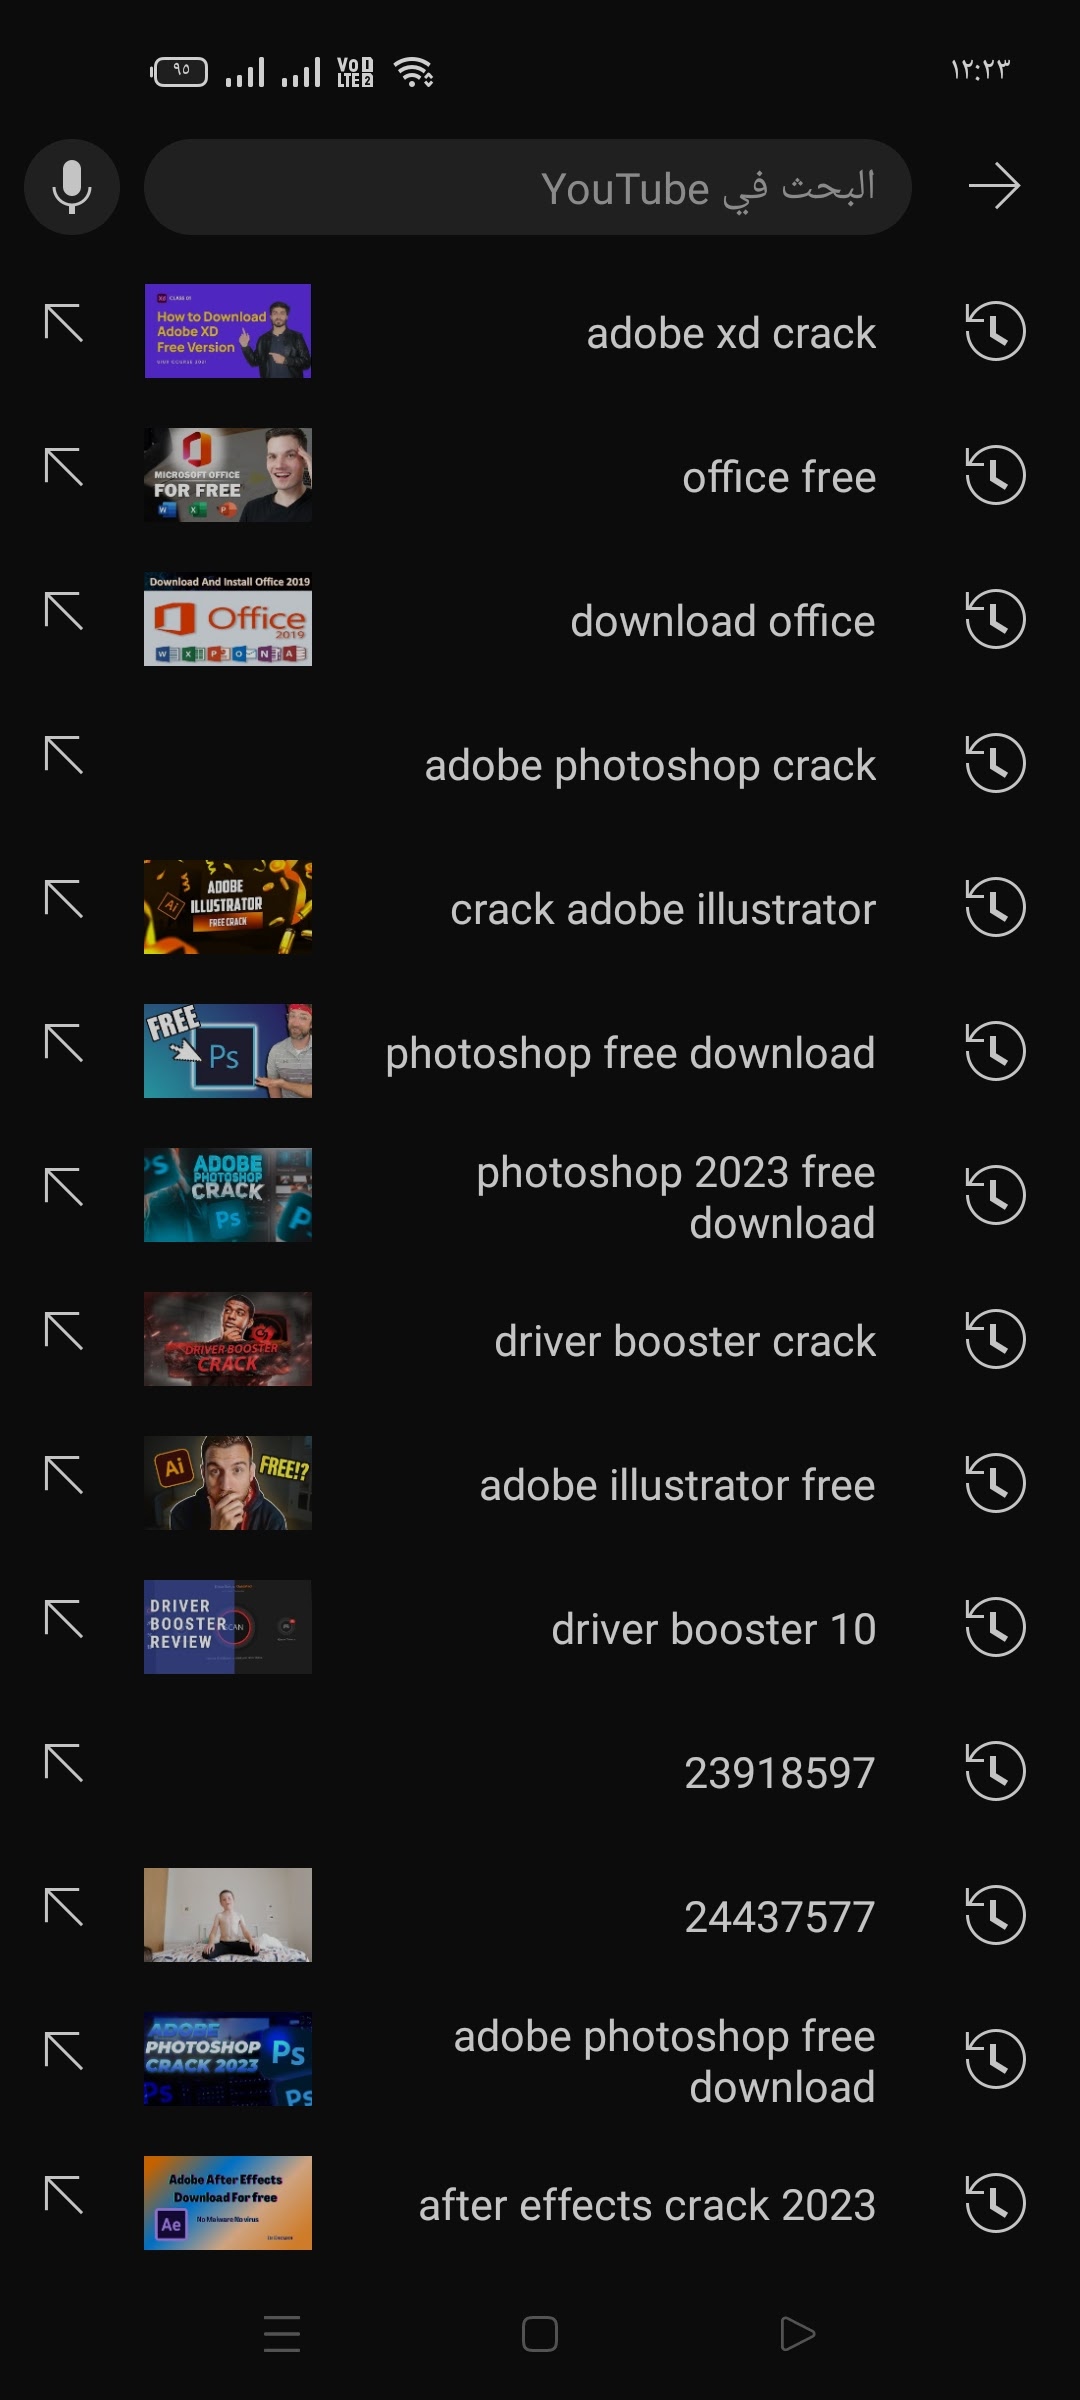Tap history clock icon for 'crack adobe illustrator'

point(995,907)
